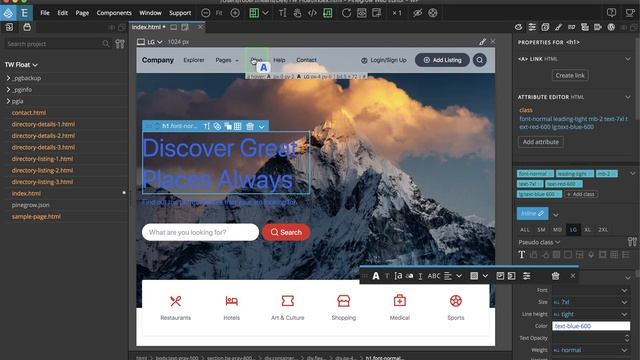Open the Edit menu
640x360 pixels.
click(62, 13)
